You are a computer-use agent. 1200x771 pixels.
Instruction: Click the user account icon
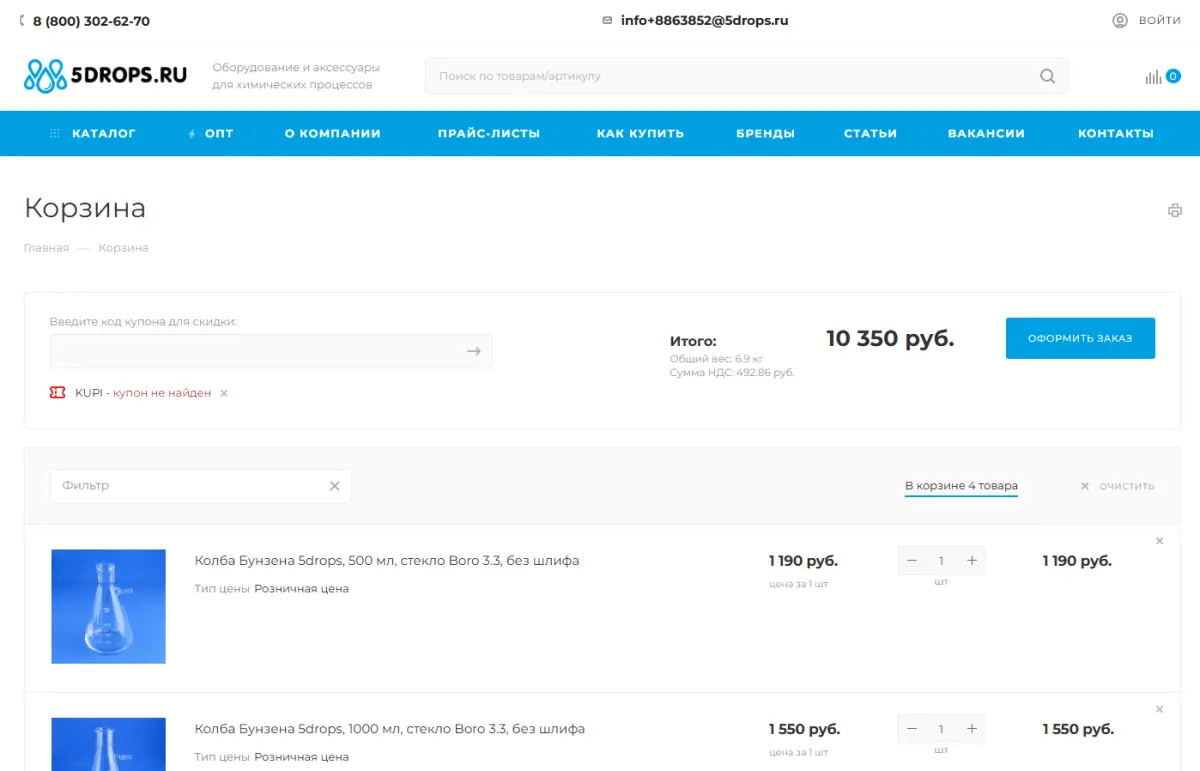pos(1120,20)
